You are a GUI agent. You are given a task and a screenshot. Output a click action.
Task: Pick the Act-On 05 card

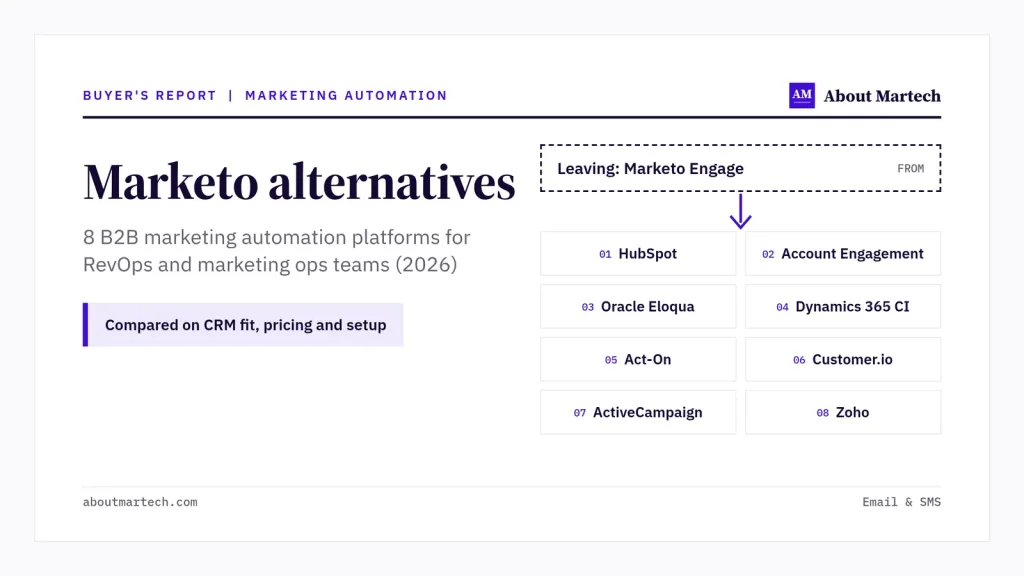point(638,359)
